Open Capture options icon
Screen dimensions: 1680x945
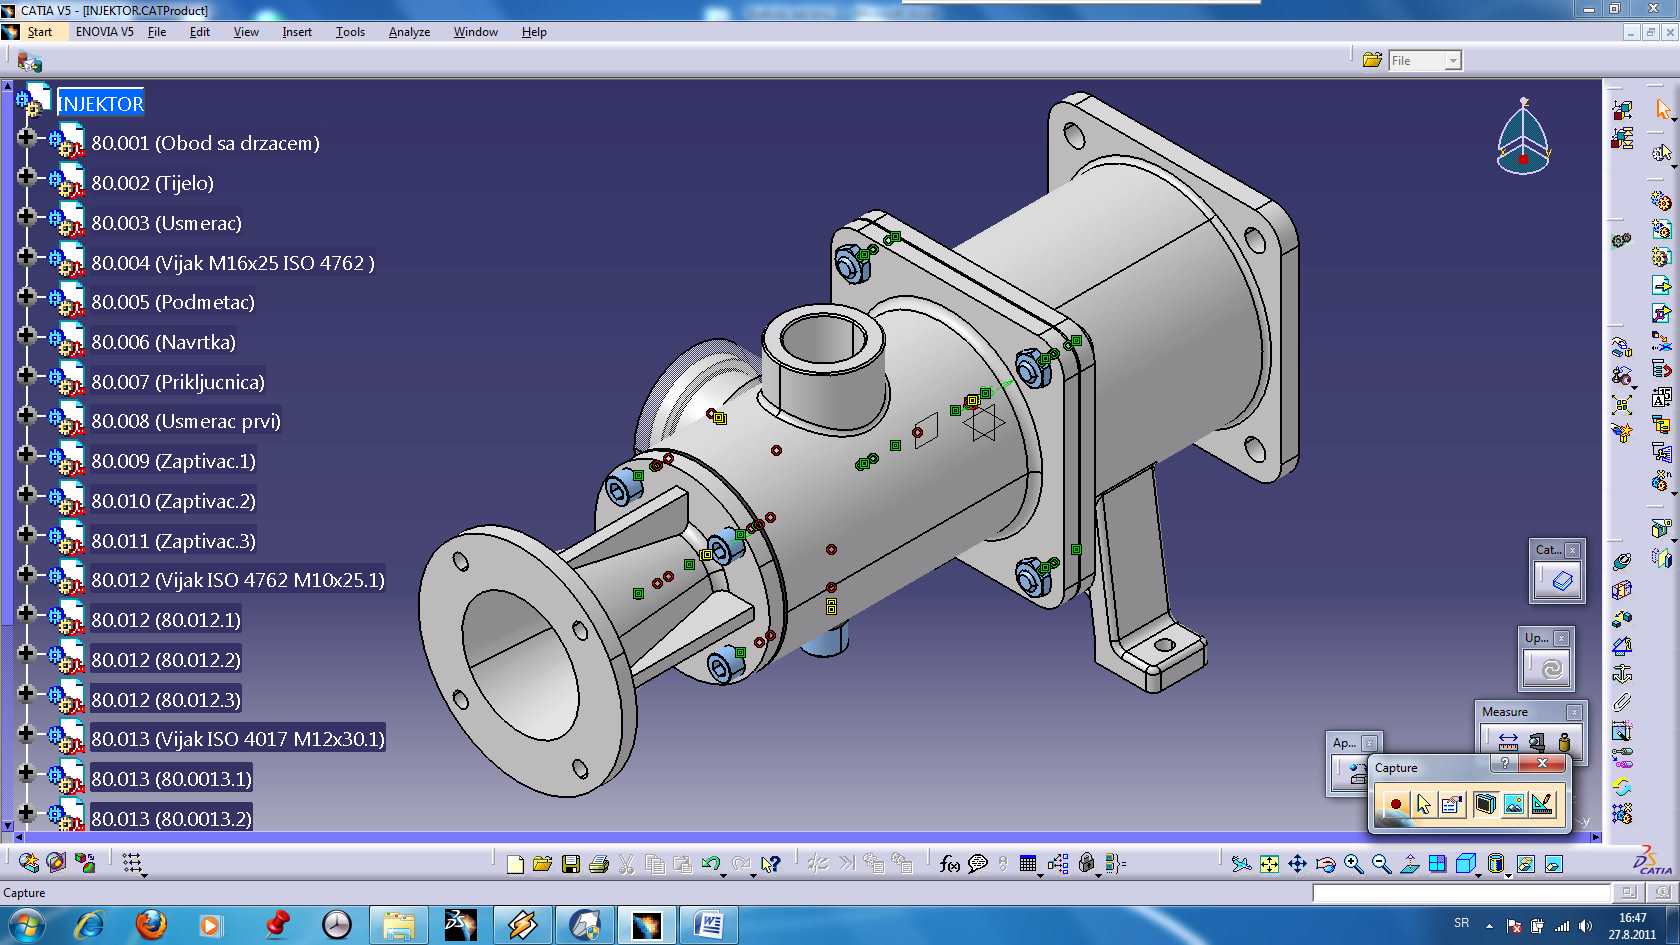(1452, 804)
